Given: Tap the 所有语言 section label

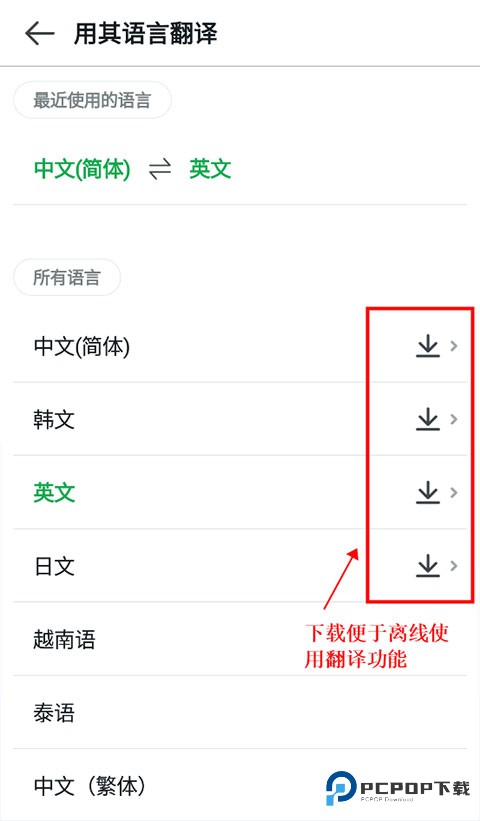Looking at the screenshot, I should pyautogui.click(x=67, y=278).
